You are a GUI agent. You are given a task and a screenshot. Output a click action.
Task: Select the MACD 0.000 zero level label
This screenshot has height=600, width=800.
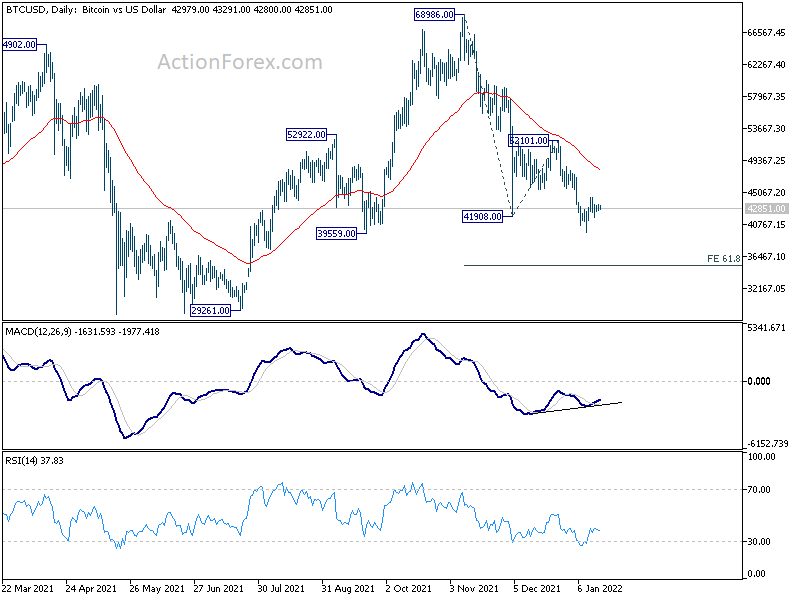click(759, 381)
